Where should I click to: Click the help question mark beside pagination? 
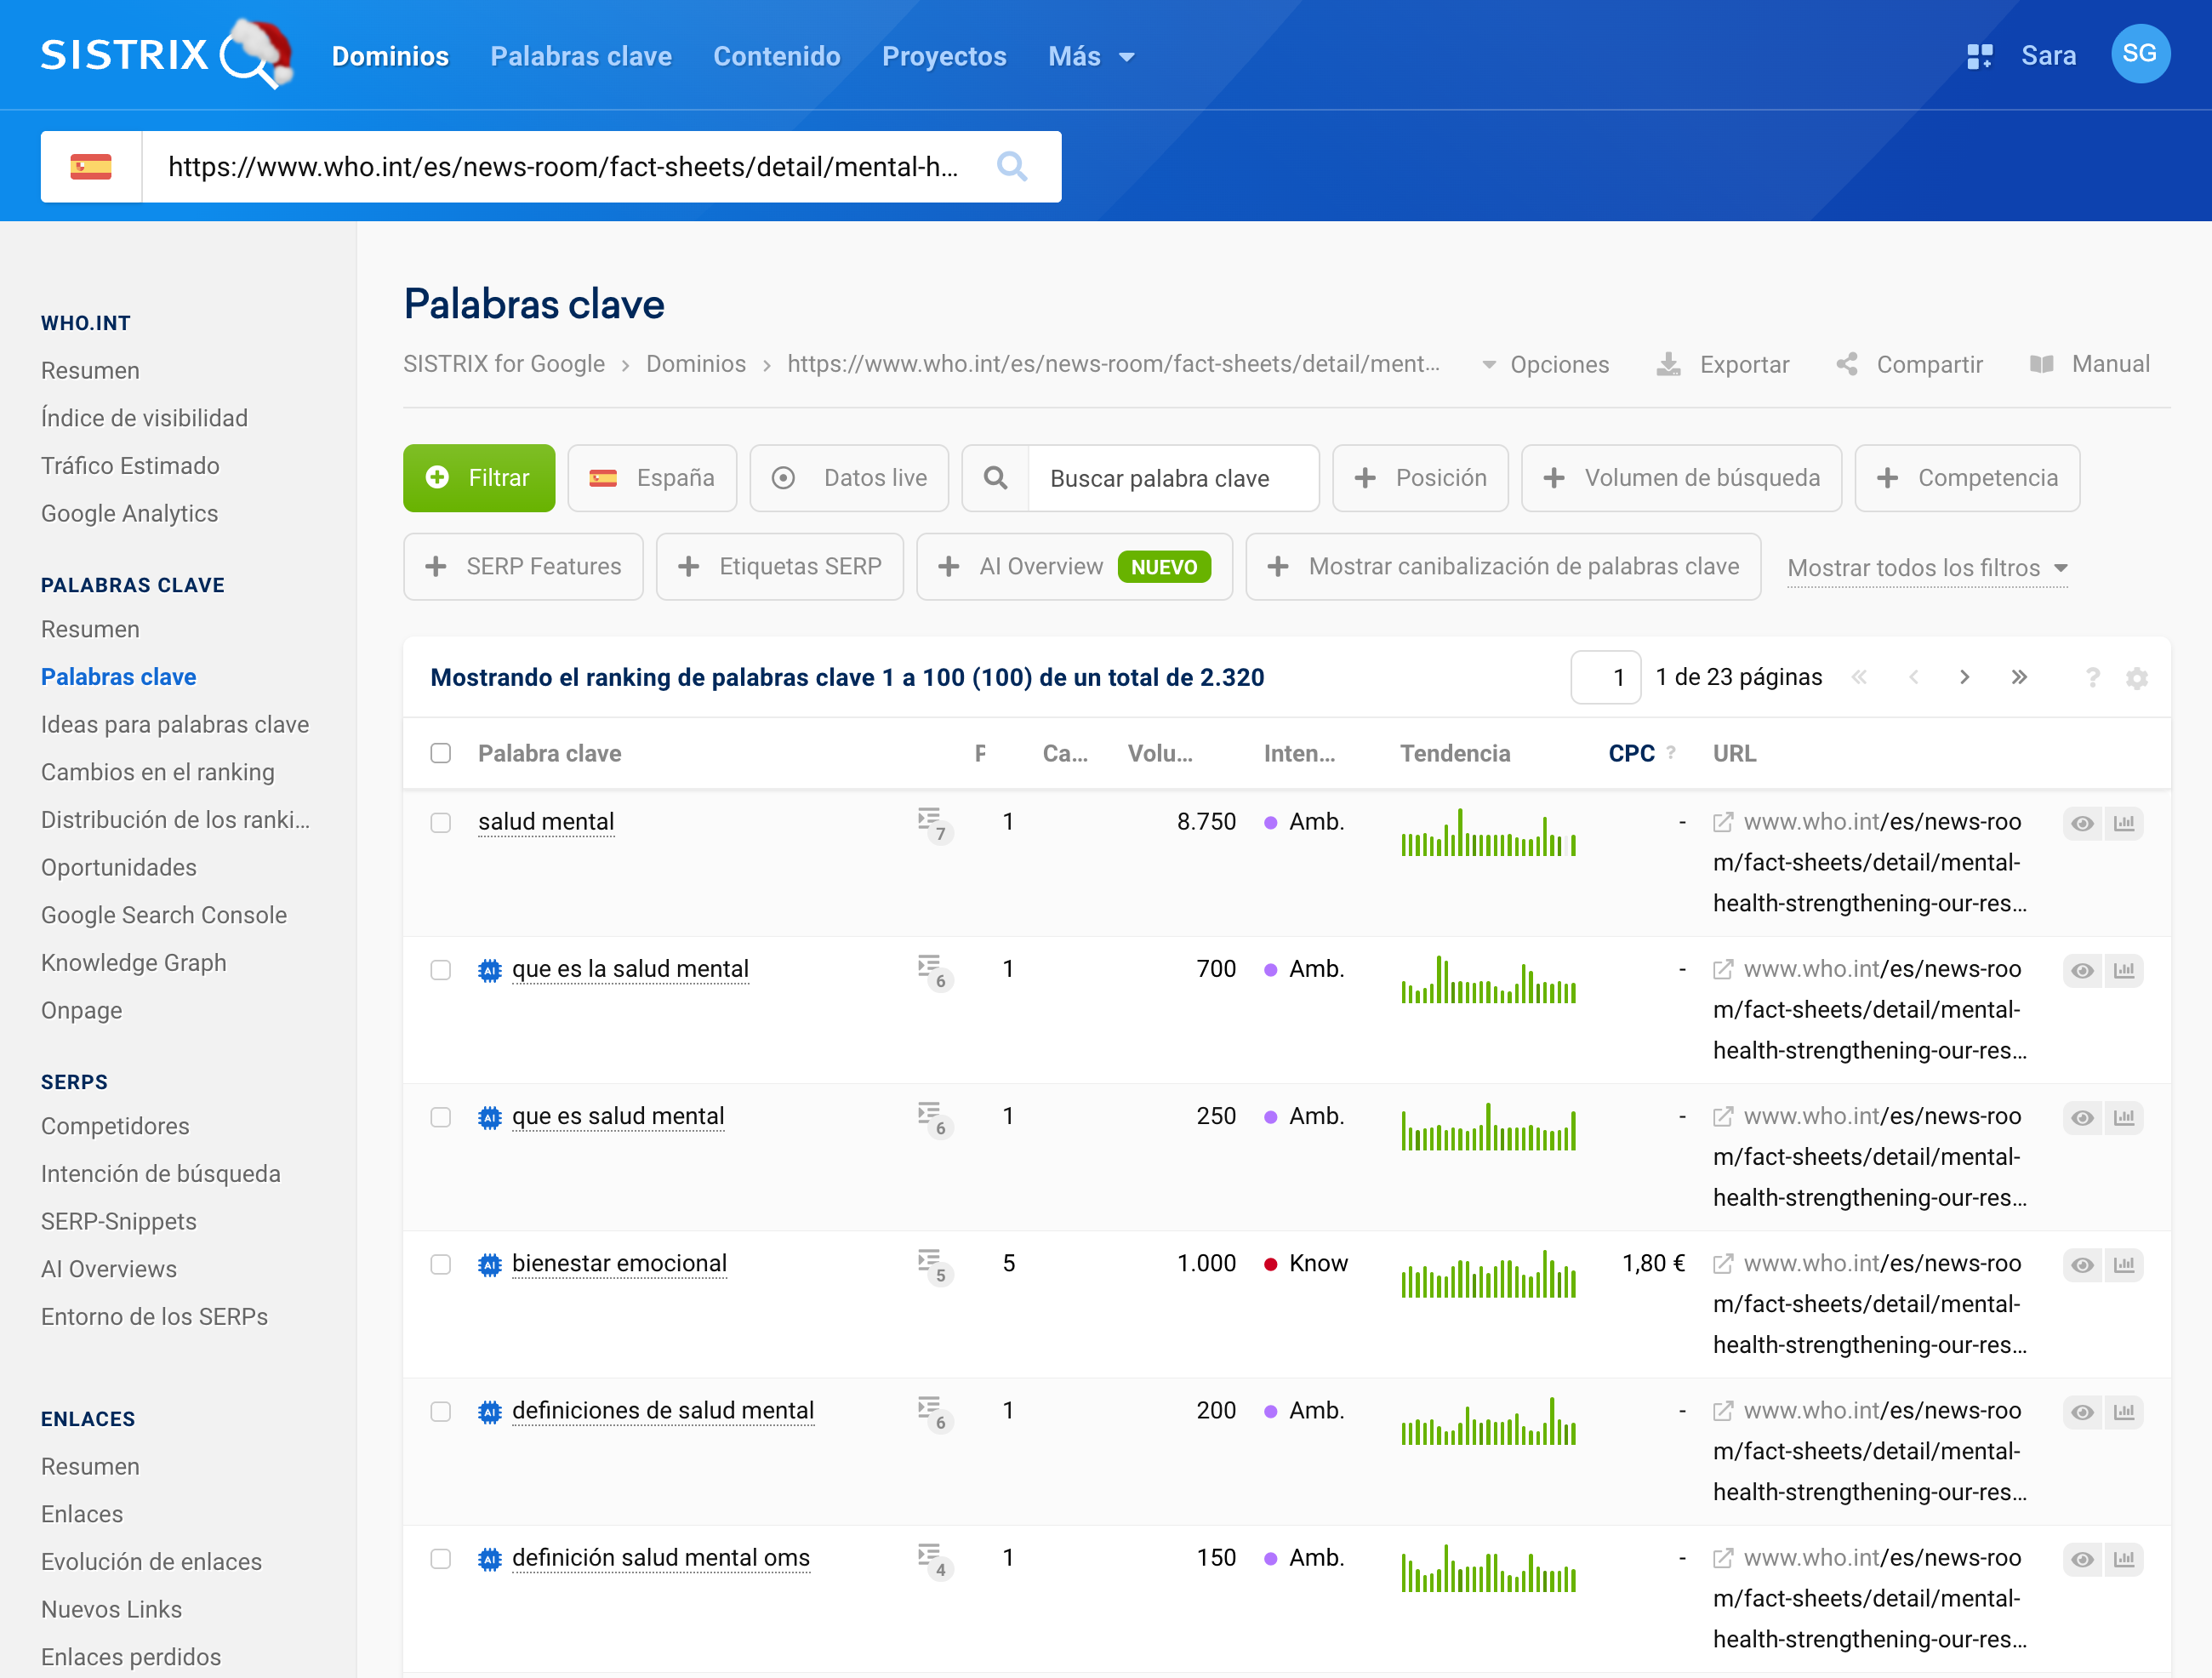pyautogui.click(x=2092, y=678)
